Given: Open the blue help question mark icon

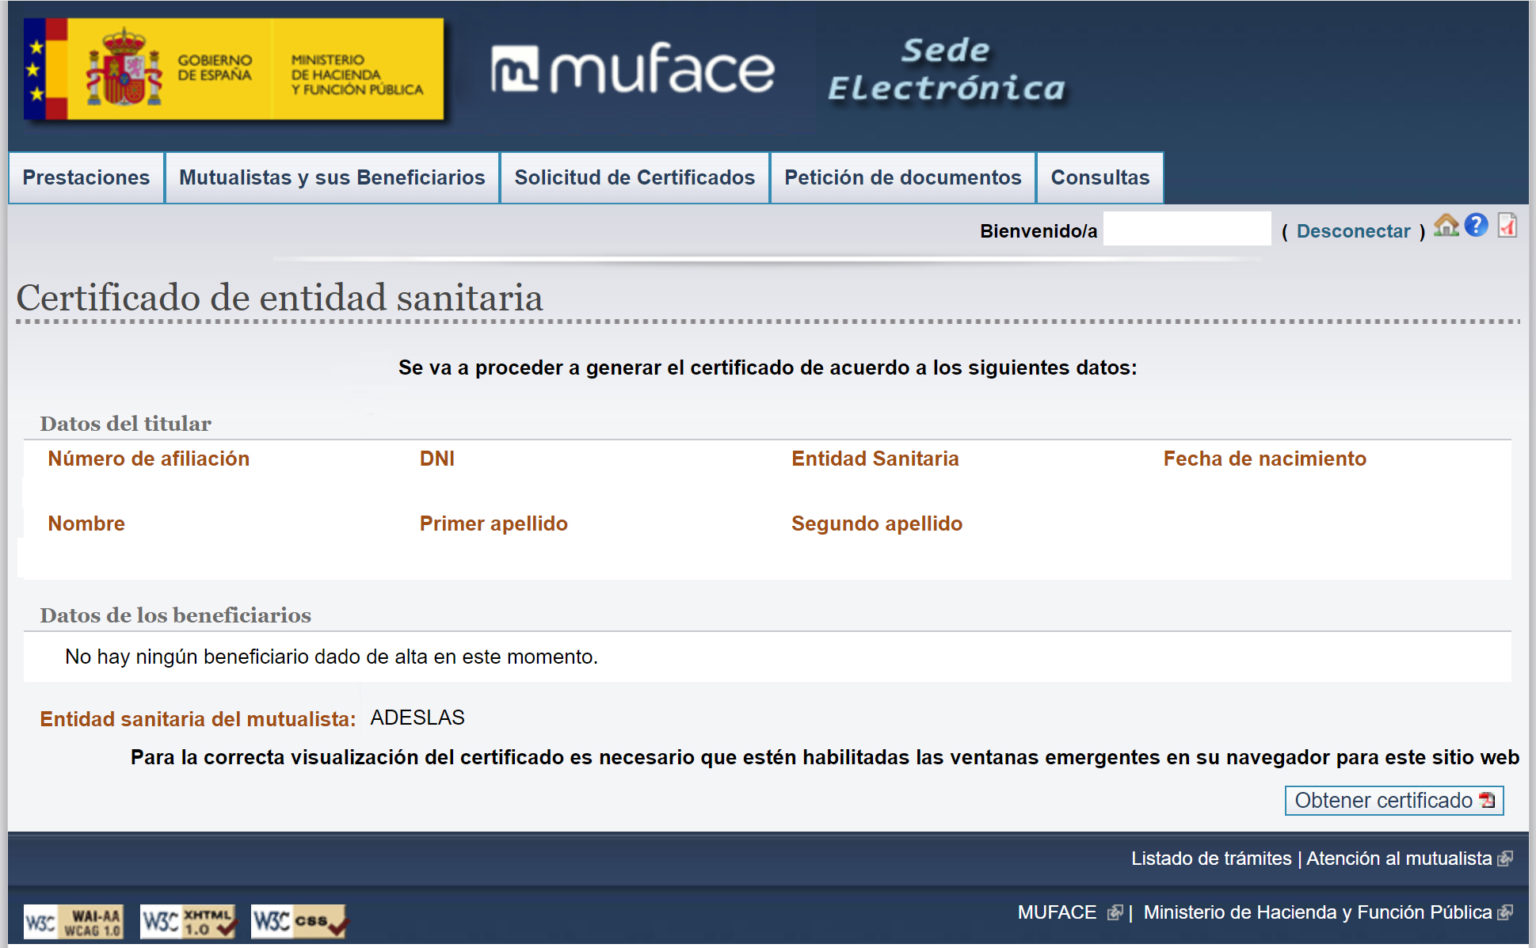Looking at the screenshot, I should 1475,228.
